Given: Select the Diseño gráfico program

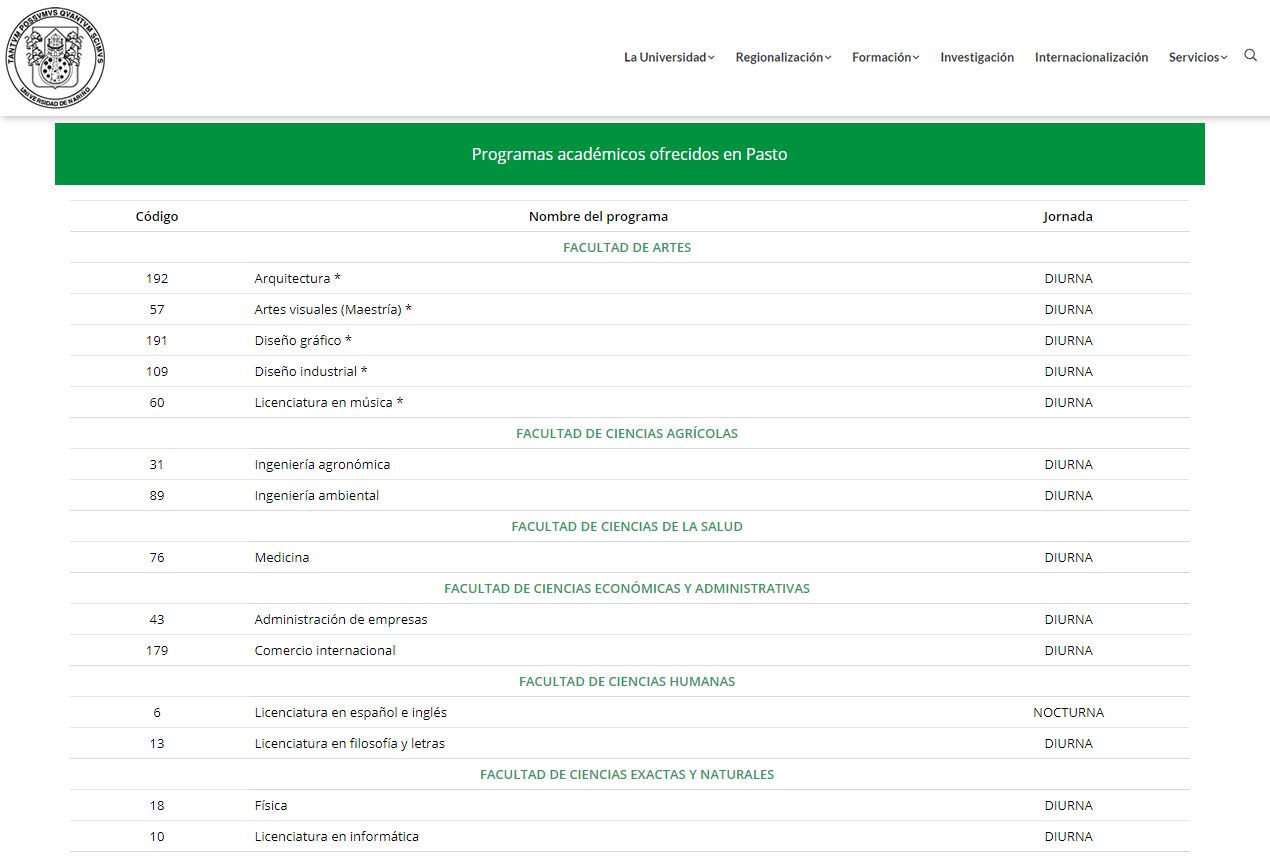Looking at the screenshot, I should [303, 340].
